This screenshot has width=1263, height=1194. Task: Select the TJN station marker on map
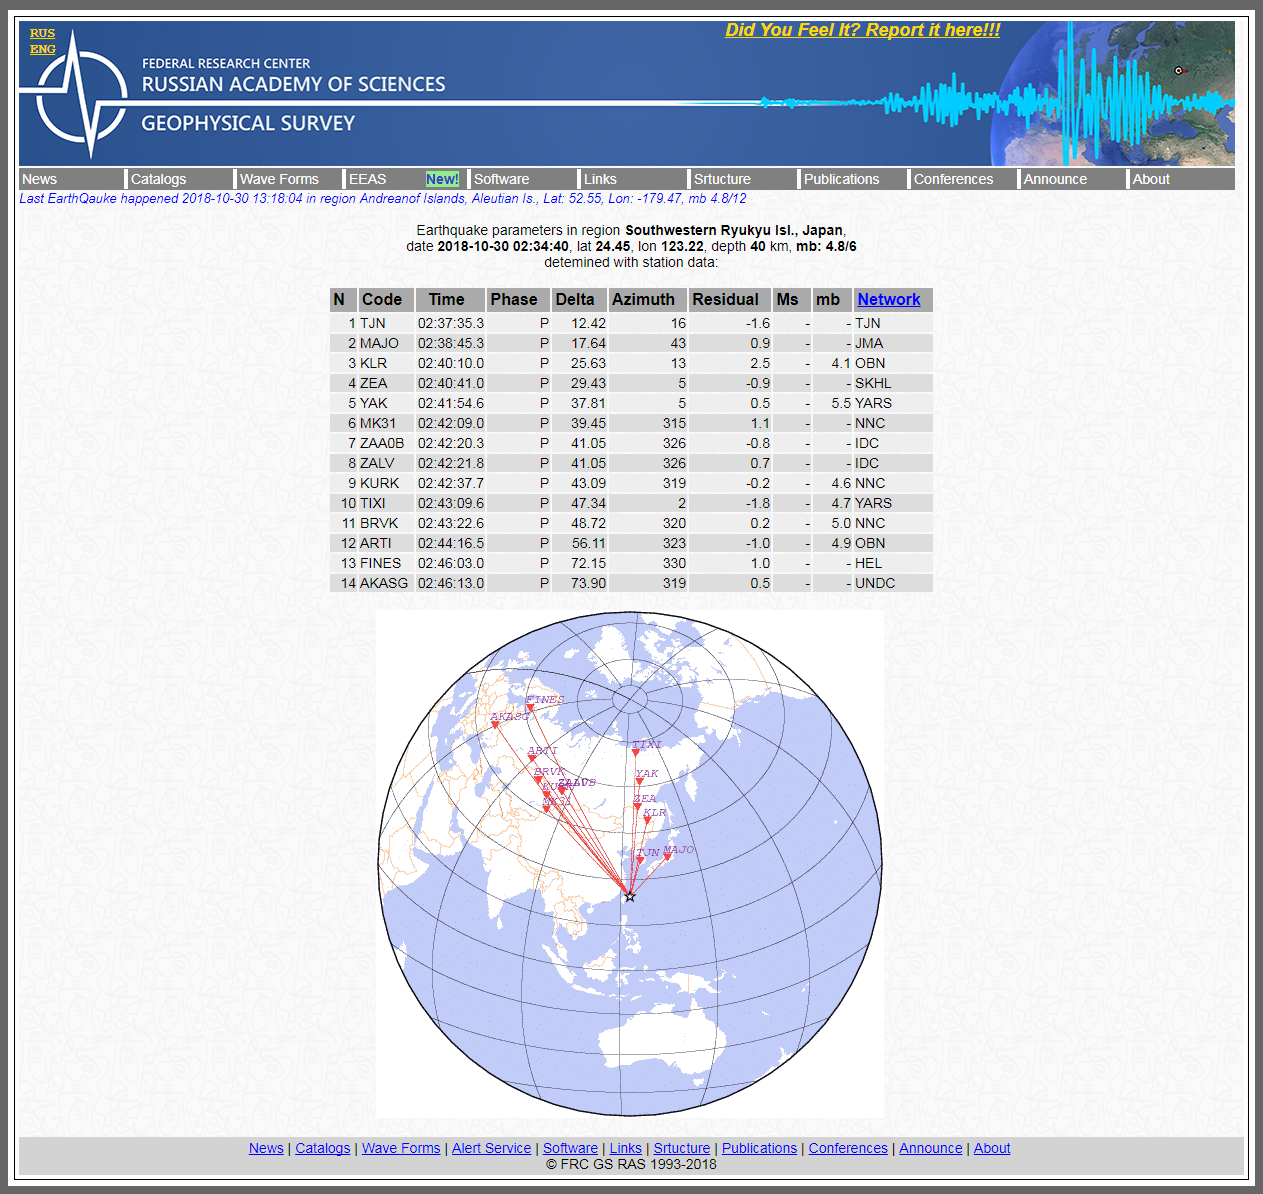point(641,859)
